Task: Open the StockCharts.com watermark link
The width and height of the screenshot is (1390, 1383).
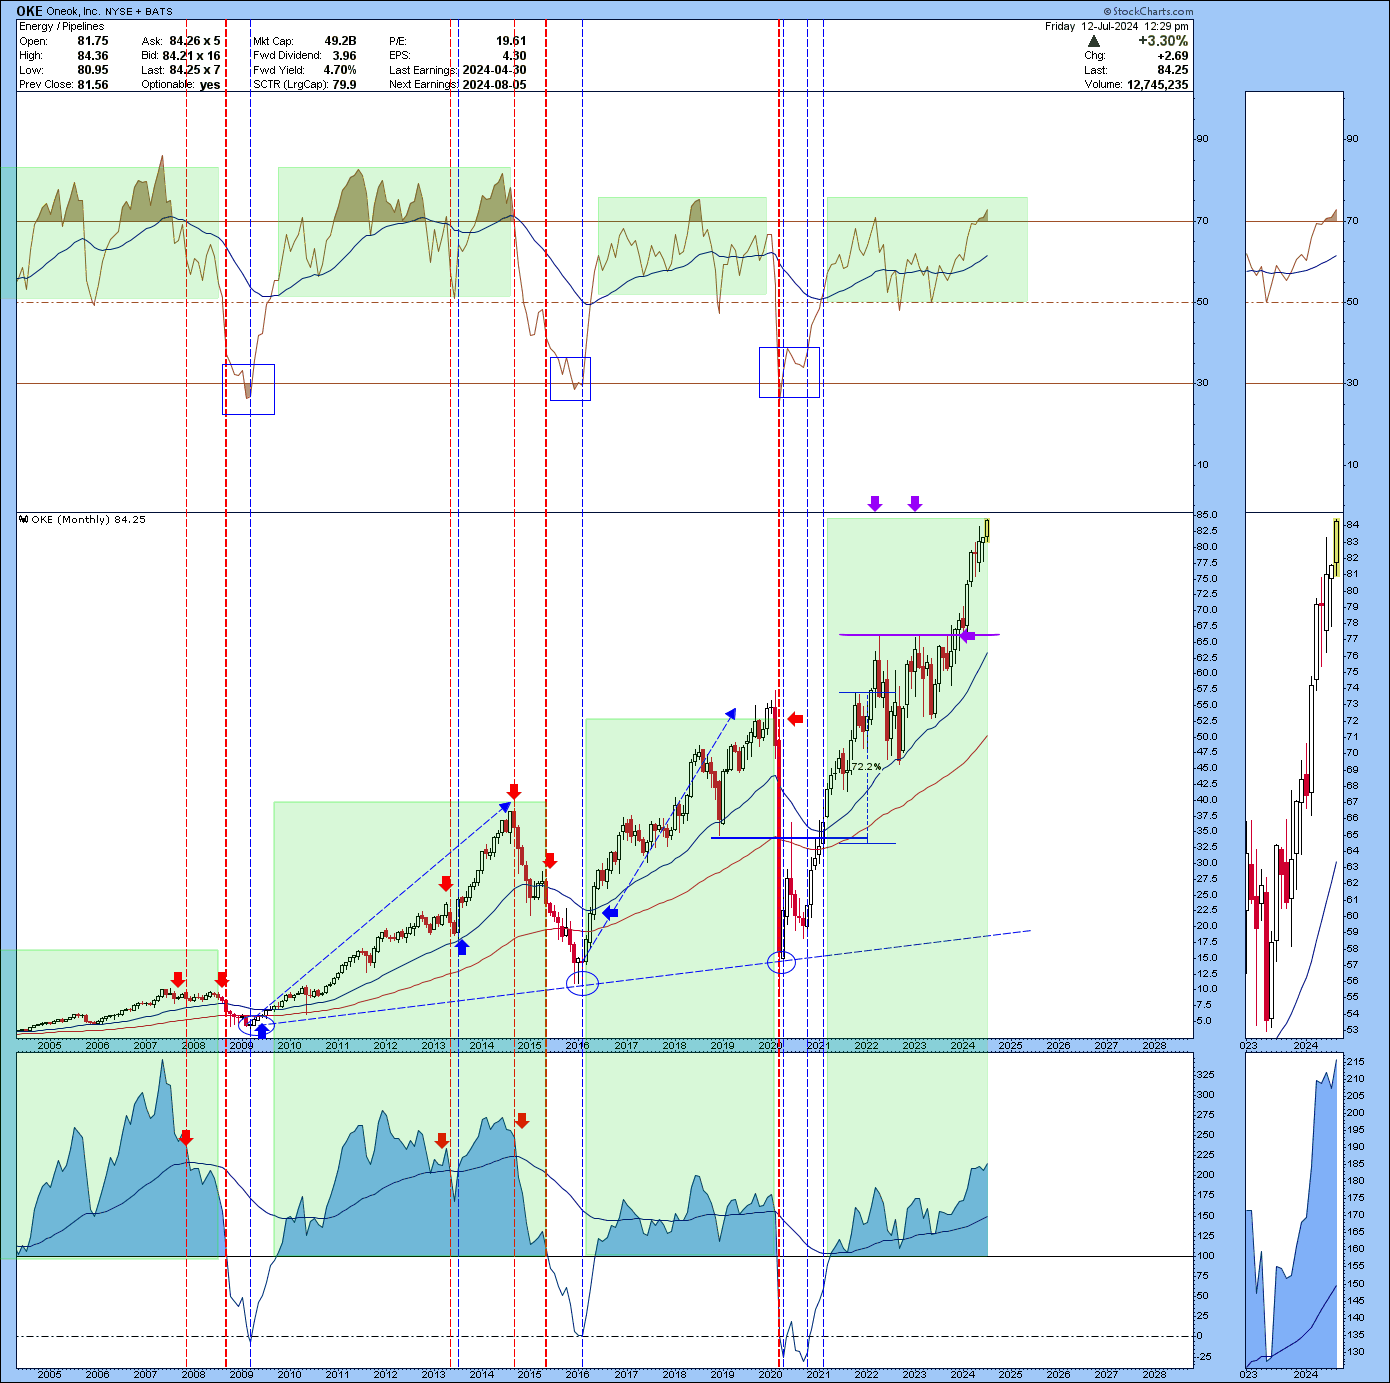Action: [x=1148, y=12]
